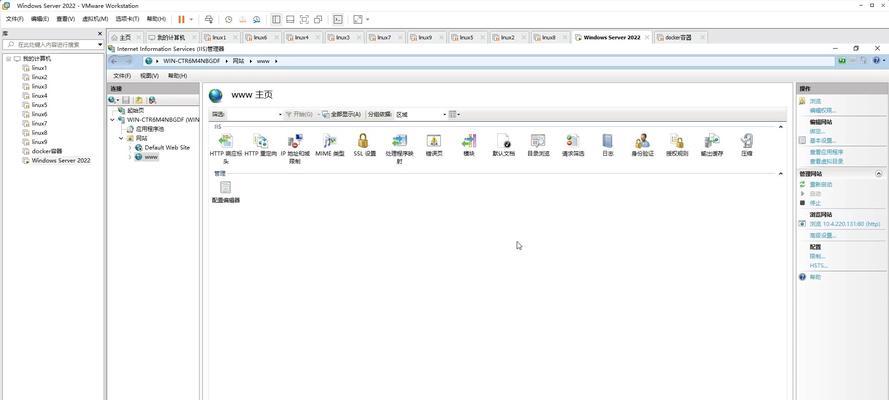Viewport: 889px width, 400px height.
Task: Open the 默认文档 feature icon
Action: click(503, 141)
